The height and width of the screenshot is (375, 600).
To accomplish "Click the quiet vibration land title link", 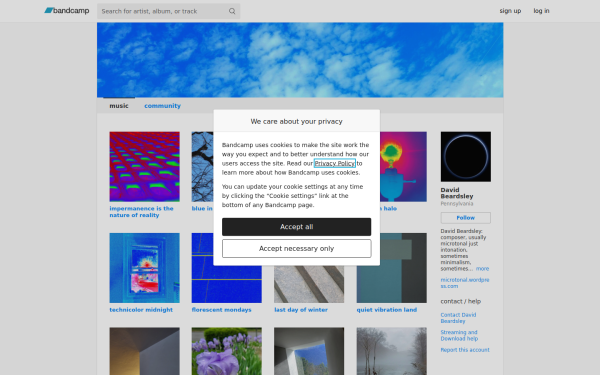I will tap(387, 310).
